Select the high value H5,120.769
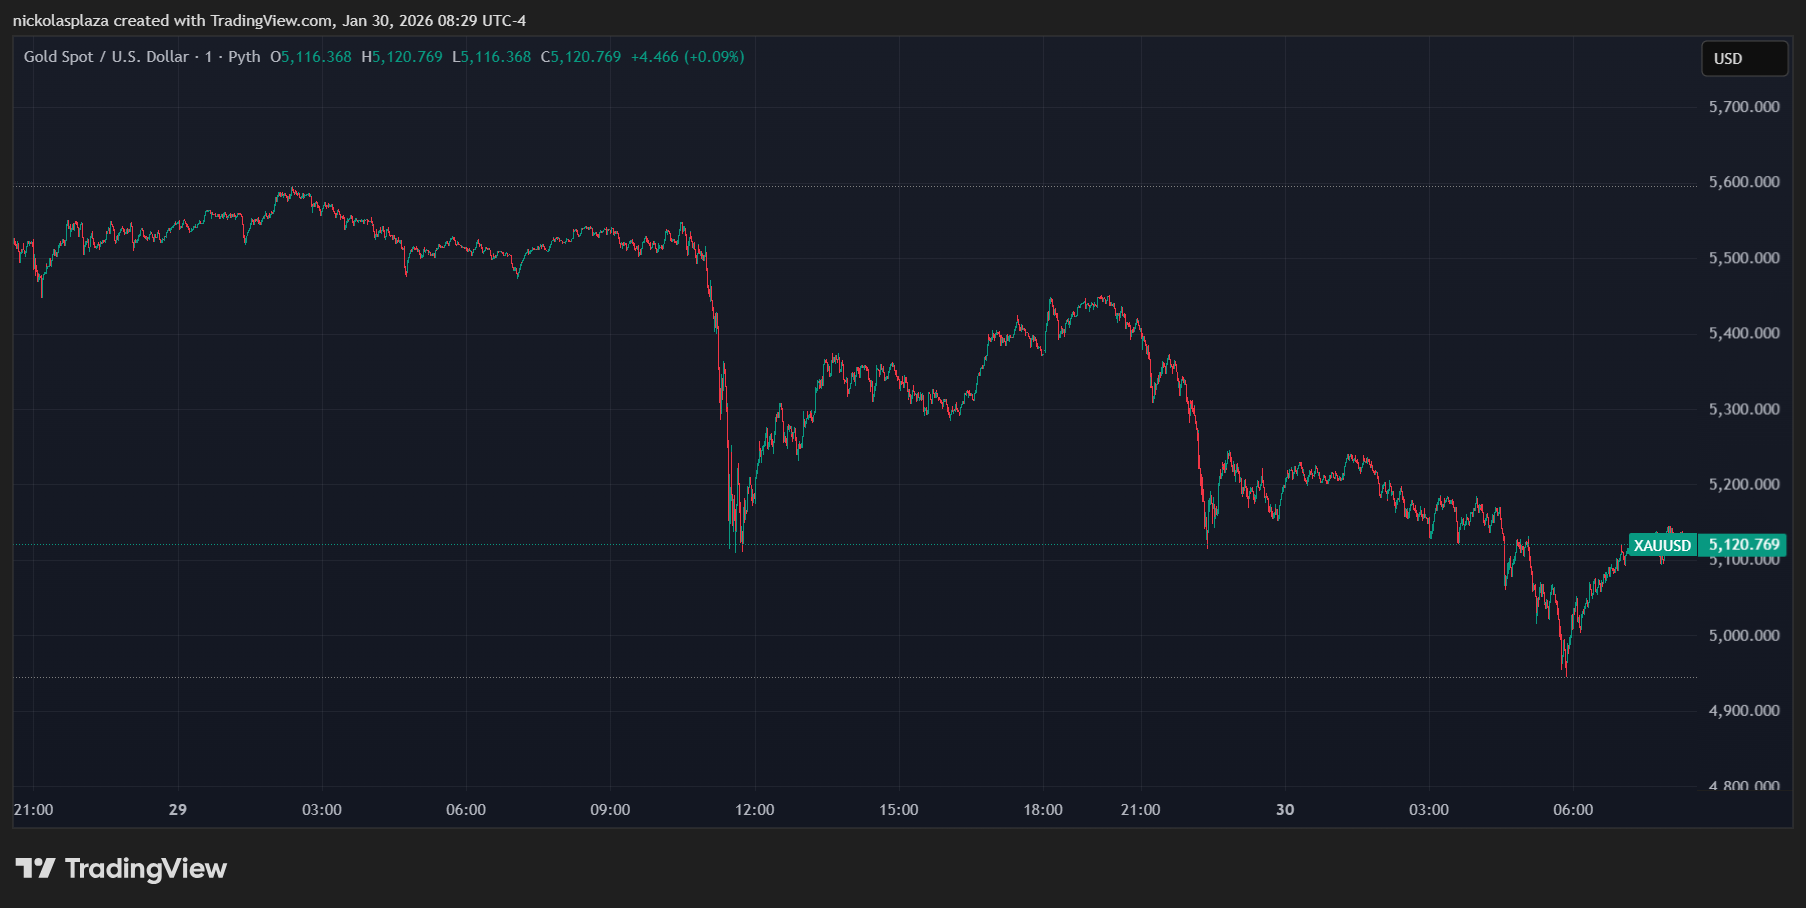The width and height of the screenshot is (1806, 908). point(402,57)
